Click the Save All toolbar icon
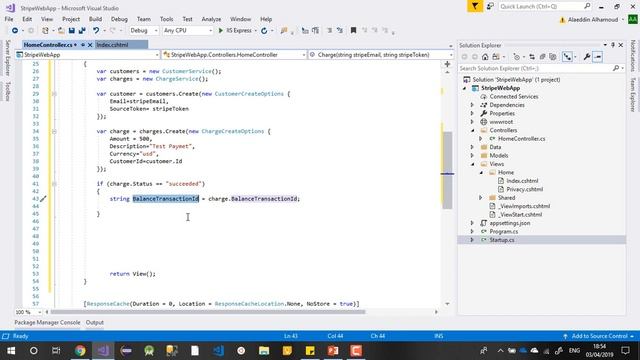This screenshot has height=360, width=640. [x=82, y=31]
